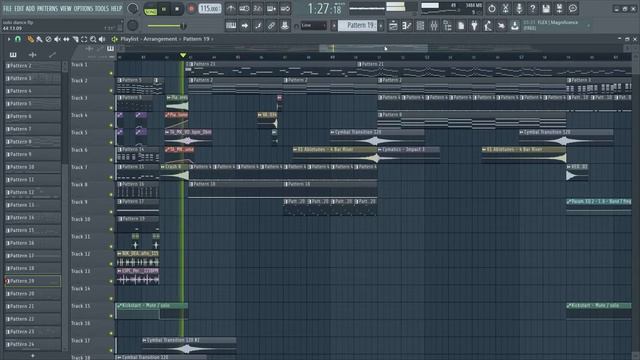Open the tempo tapper icon

(488, 26)
